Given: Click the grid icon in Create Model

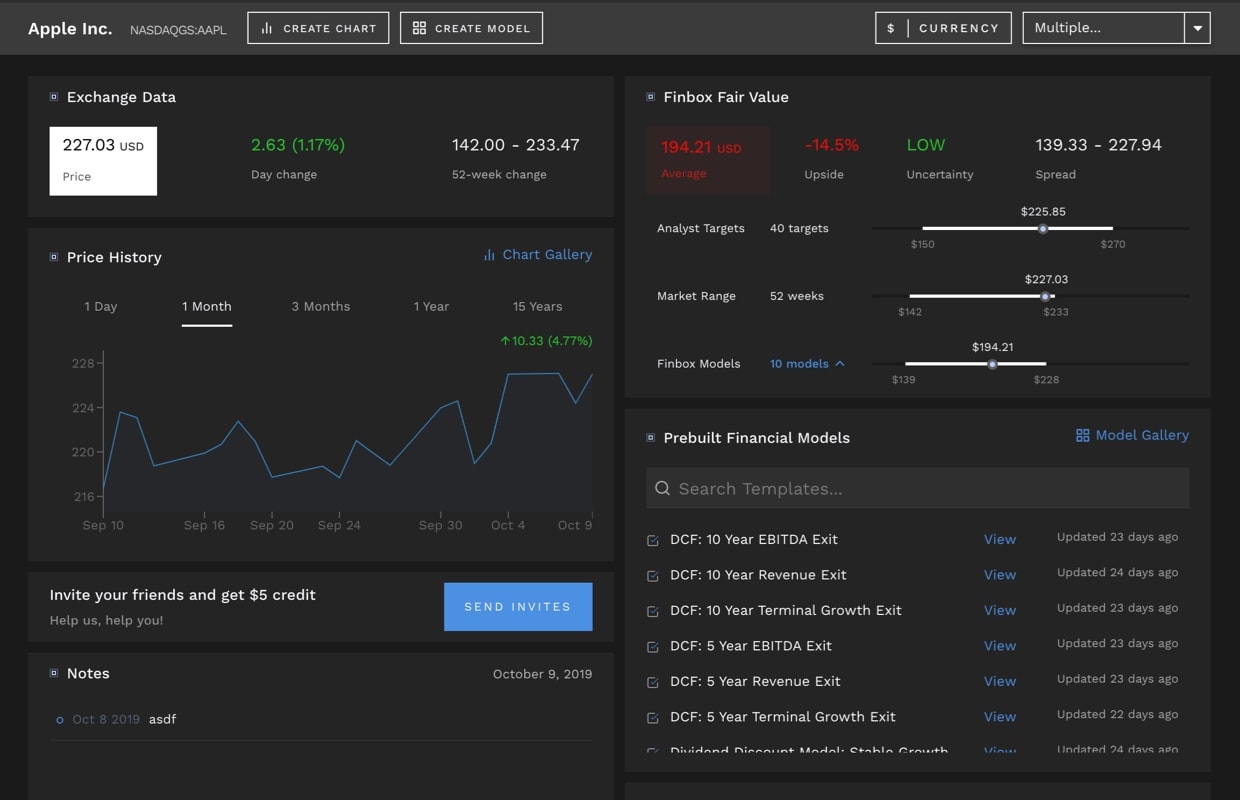Looking at the screenshot, I should [419, 28].
